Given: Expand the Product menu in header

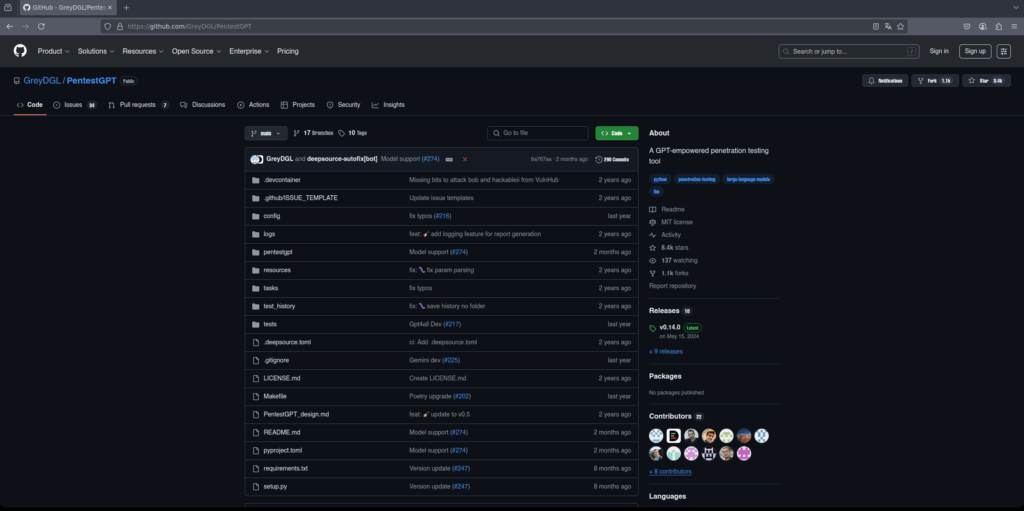Looking at the screenshot, I should tap(53, 51).
